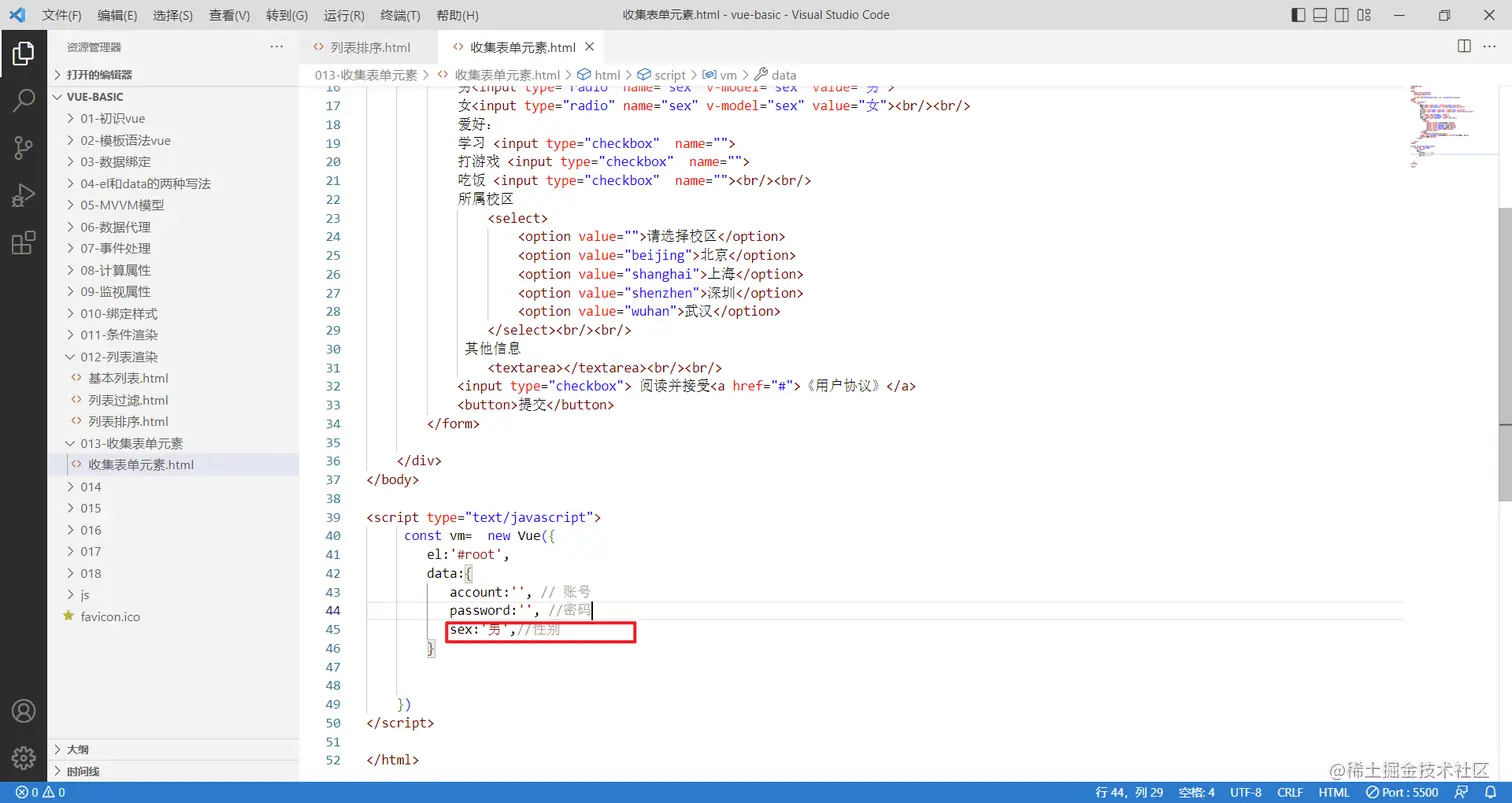
Task: Open the 文件(F) menu
Action: tap(62, 15)
